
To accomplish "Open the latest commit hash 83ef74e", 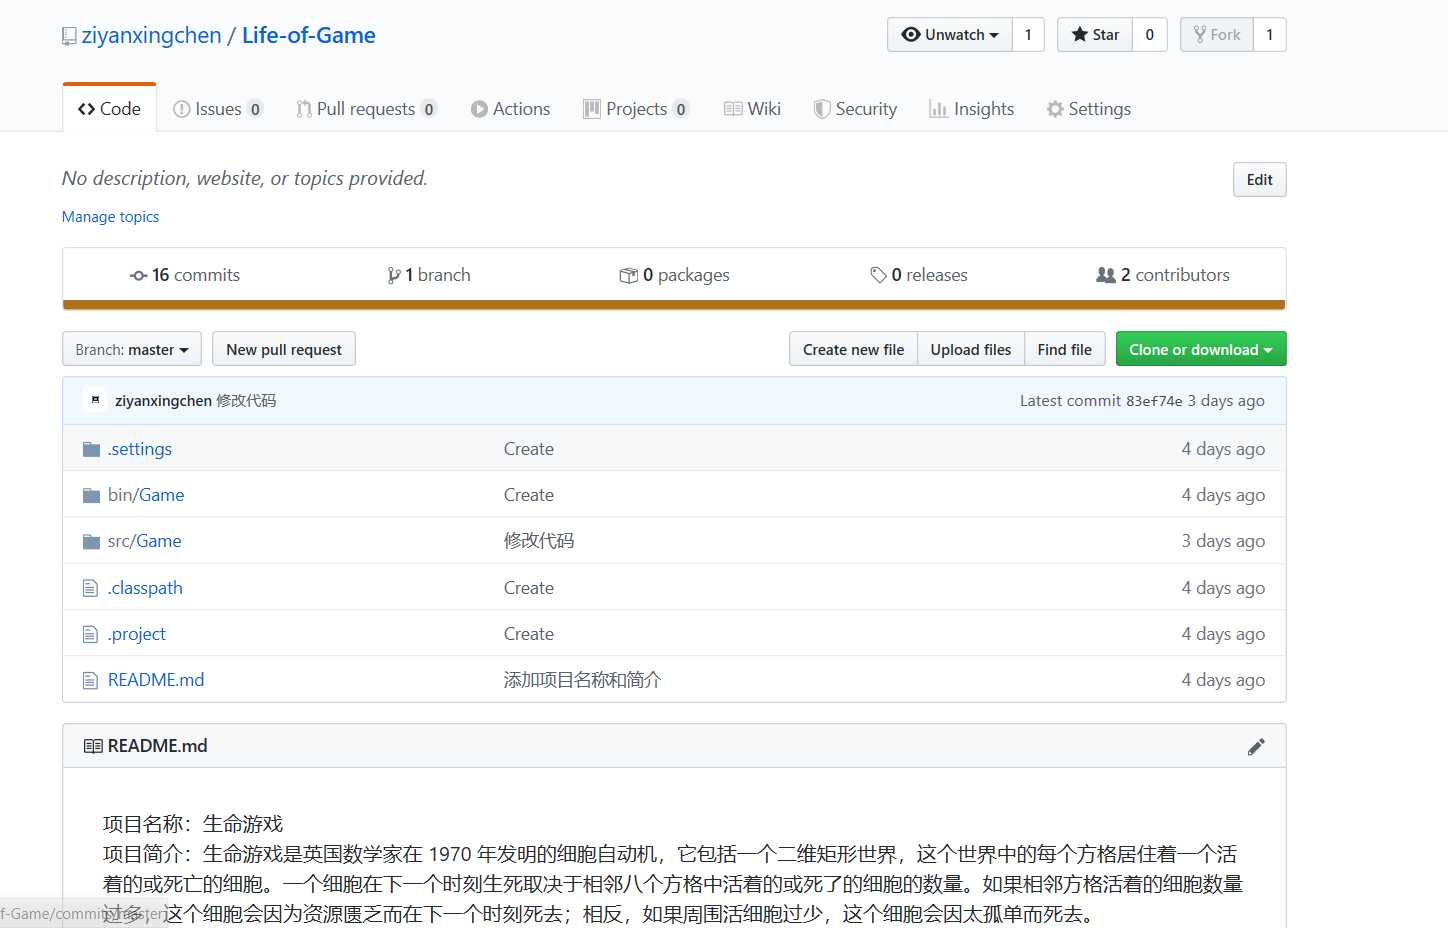I will pos(1154,401).
